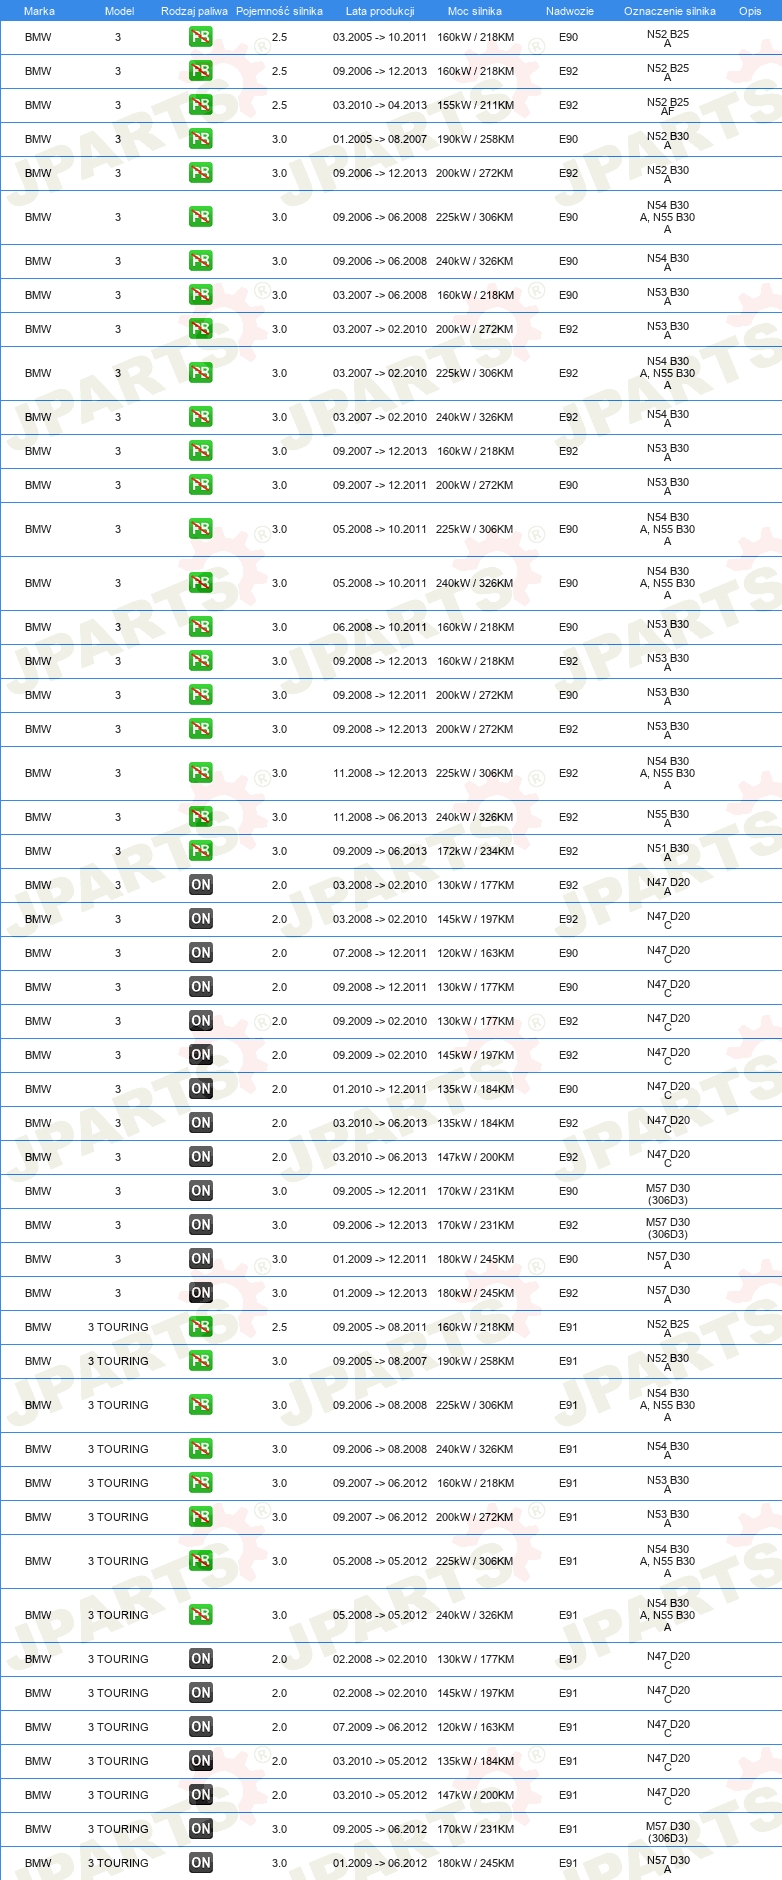This screenshot has width=782, height=1880.
Task: Click the date cell 01.2010 -> 12.2011
Action: [380, 1089]
